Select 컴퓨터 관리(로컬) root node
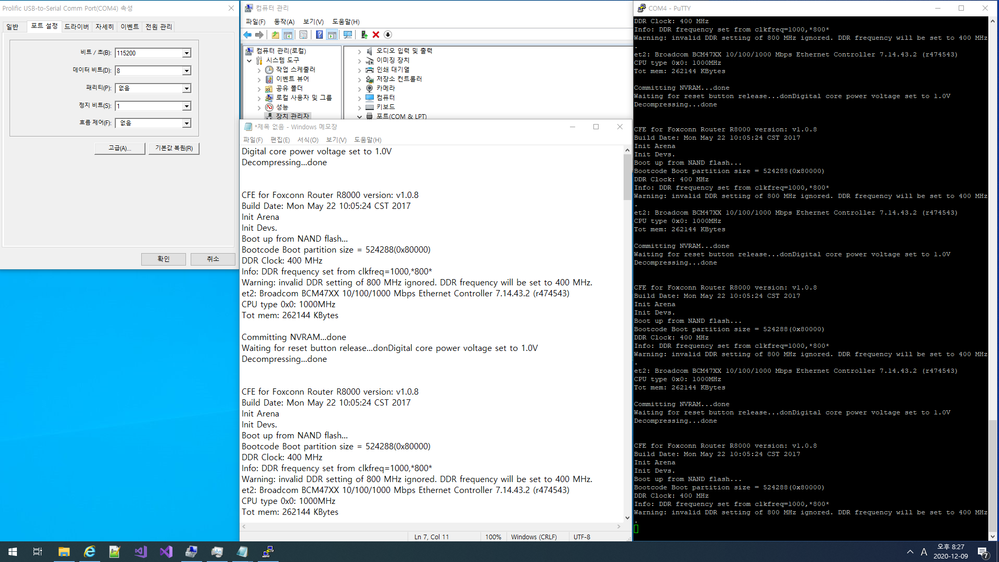 [281, 51]
